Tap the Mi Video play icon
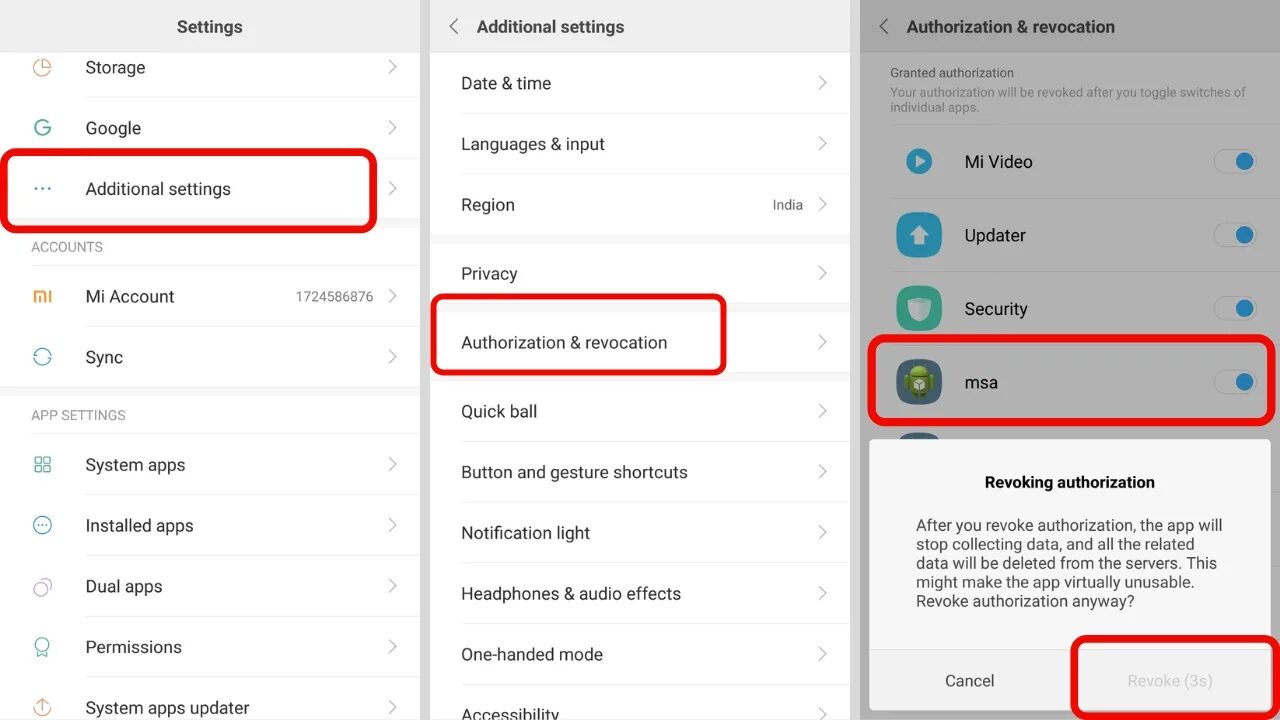 click(x=919, y=161)
